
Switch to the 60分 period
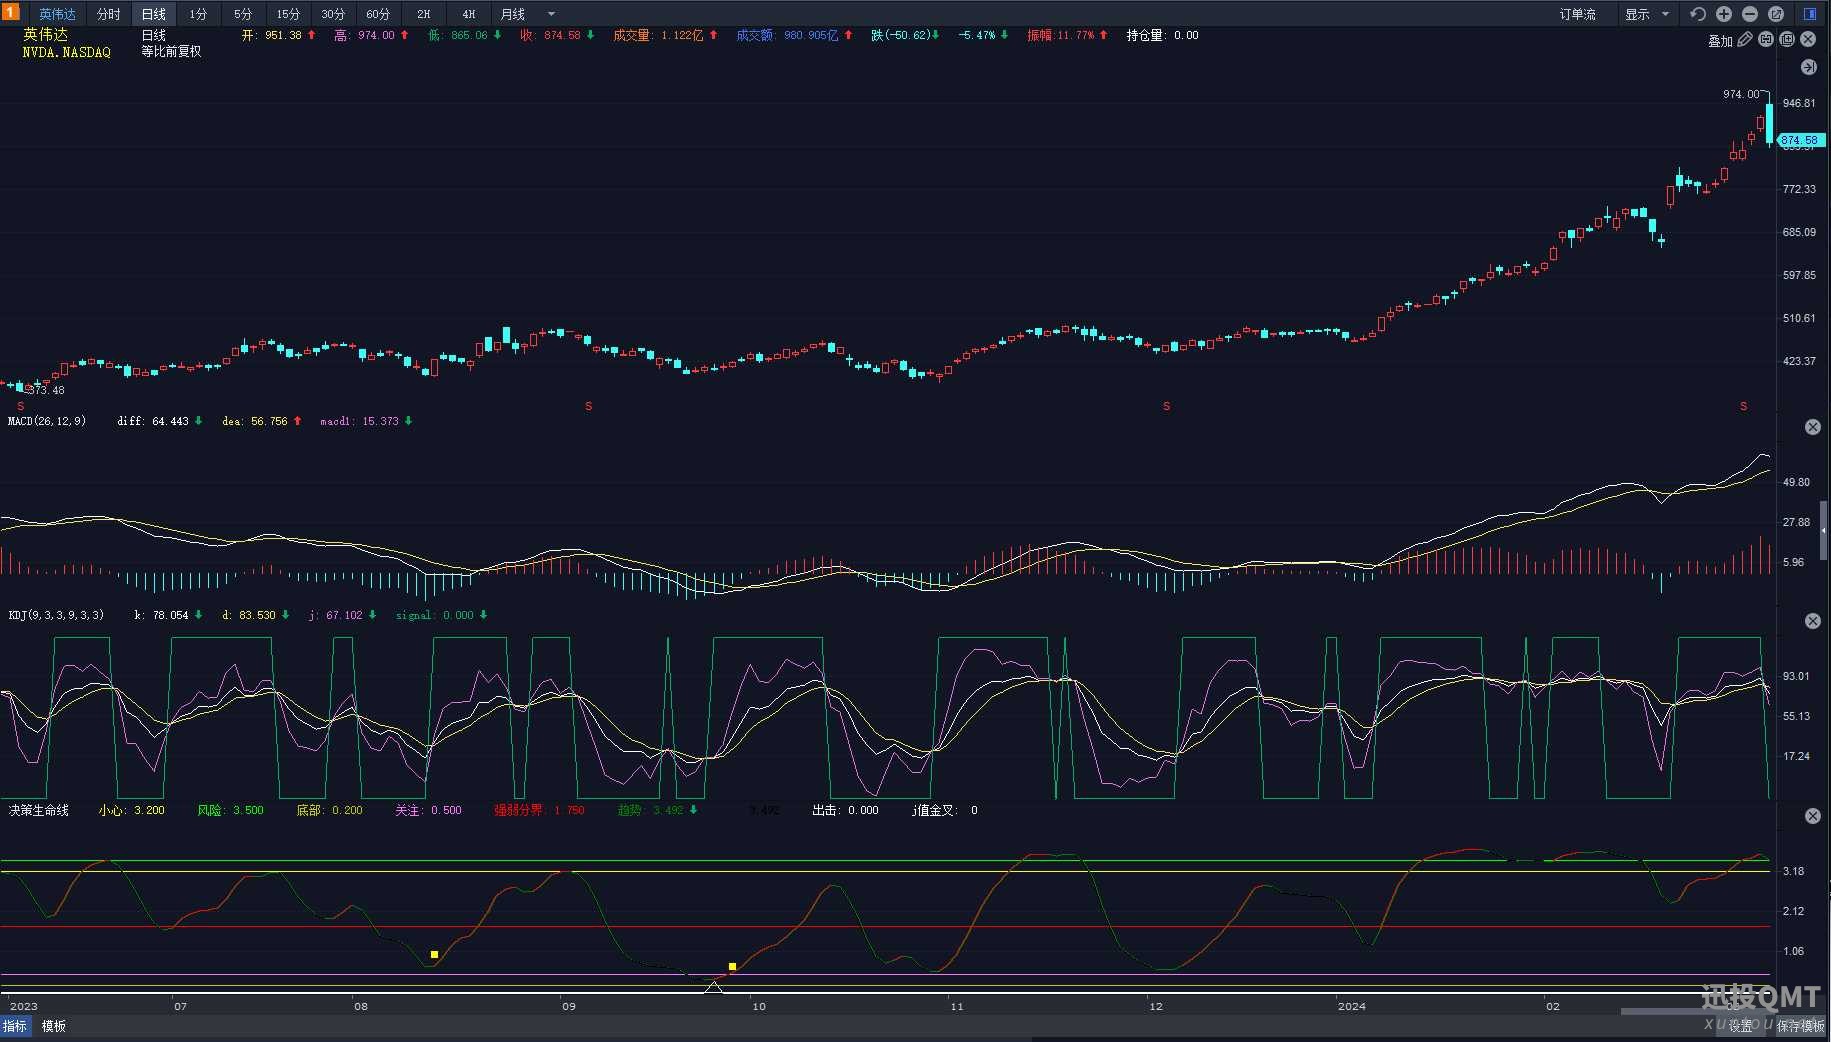pos(378,14)
